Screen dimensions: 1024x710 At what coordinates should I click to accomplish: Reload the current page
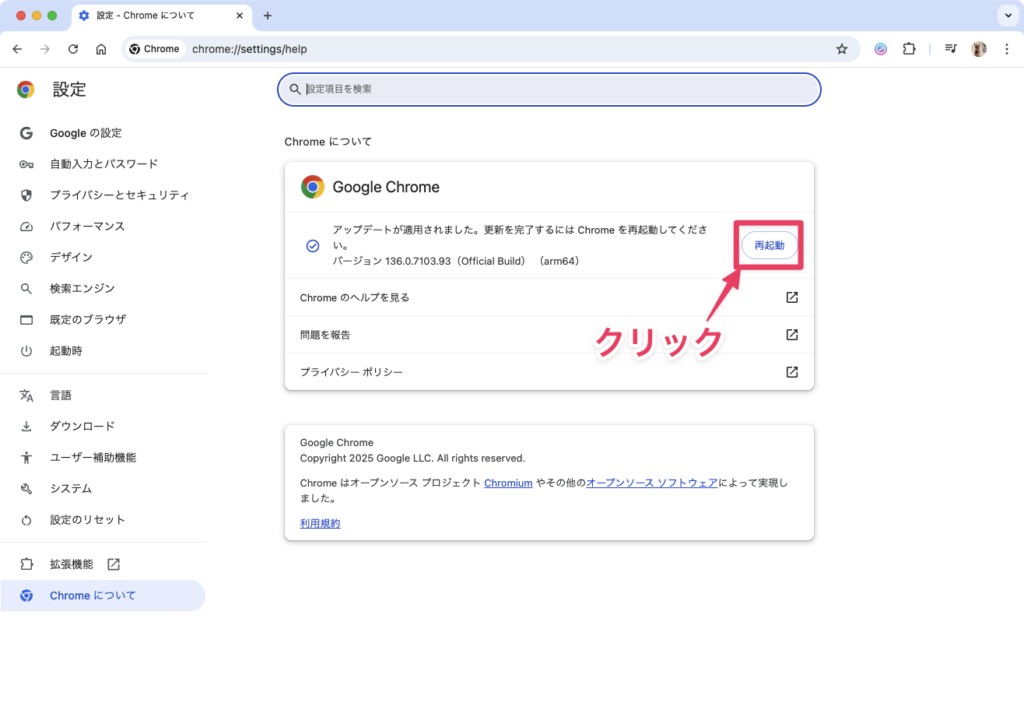[x=73, y=49]
